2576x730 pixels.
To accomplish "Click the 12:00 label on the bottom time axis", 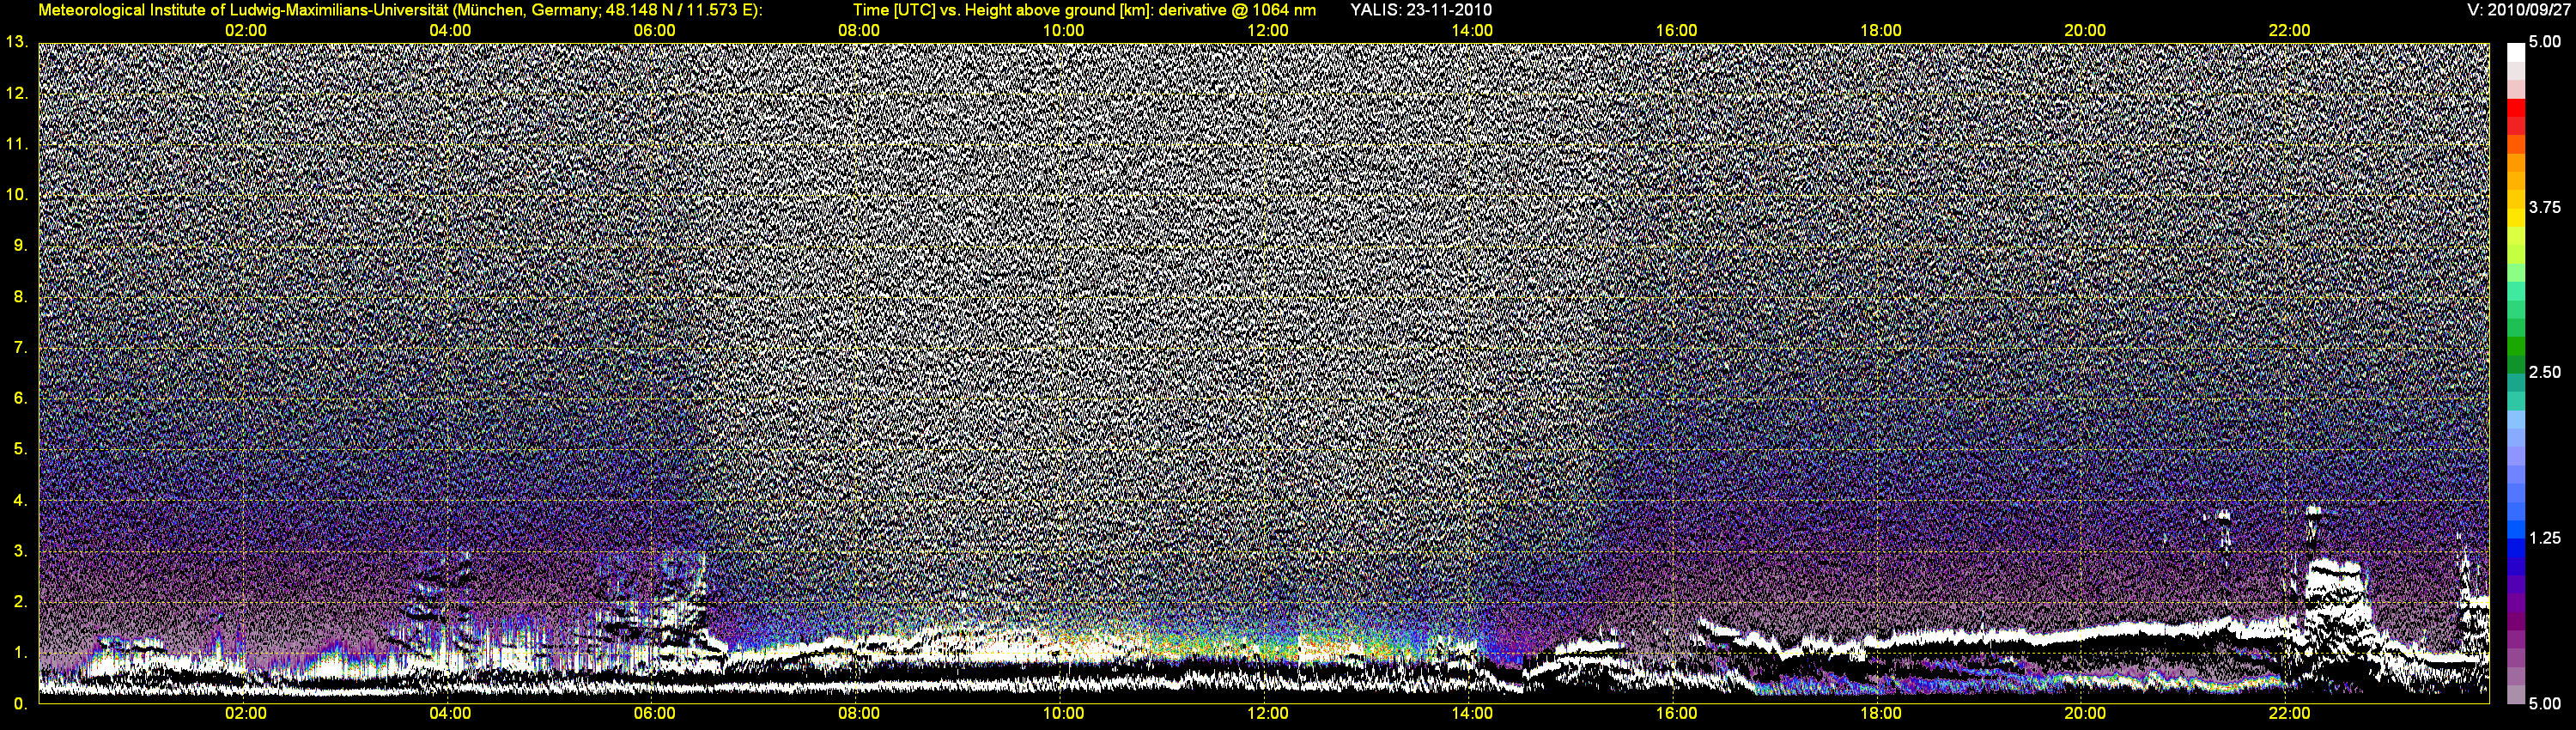I will click(1268, 714).
